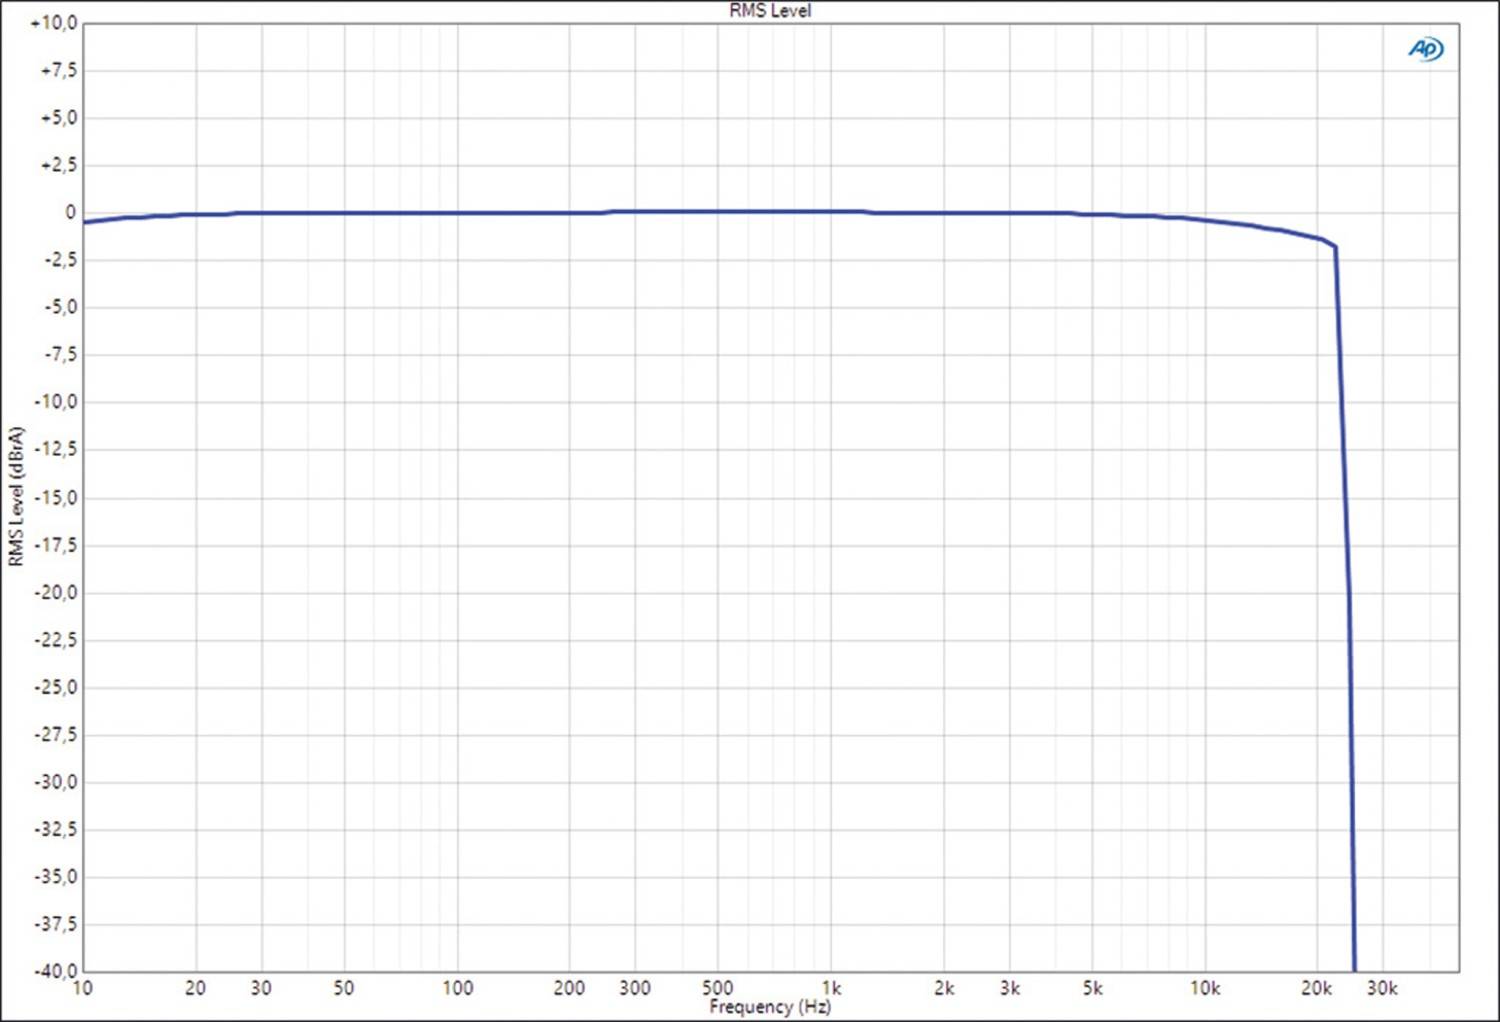Click the '-37,5' y-axis value
Screen dimensions: 1500x1022
(x=55, y=924)
